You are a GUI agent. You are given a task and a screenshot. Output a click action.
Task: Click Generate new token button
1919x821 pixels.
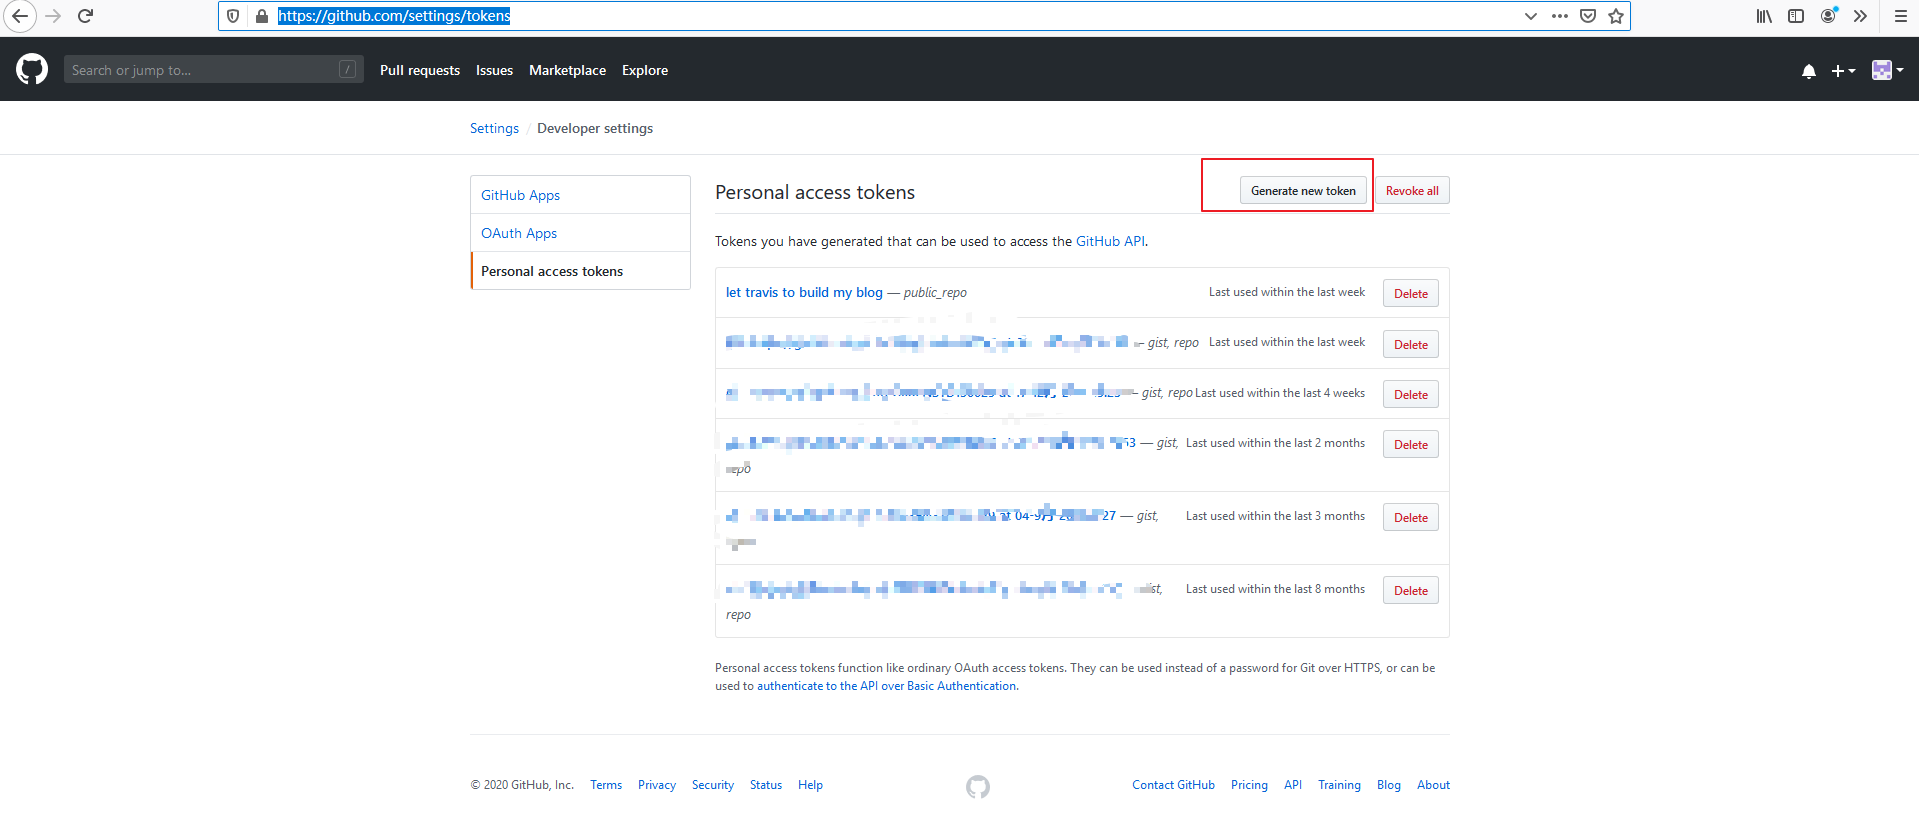(x=1303, y=191)
